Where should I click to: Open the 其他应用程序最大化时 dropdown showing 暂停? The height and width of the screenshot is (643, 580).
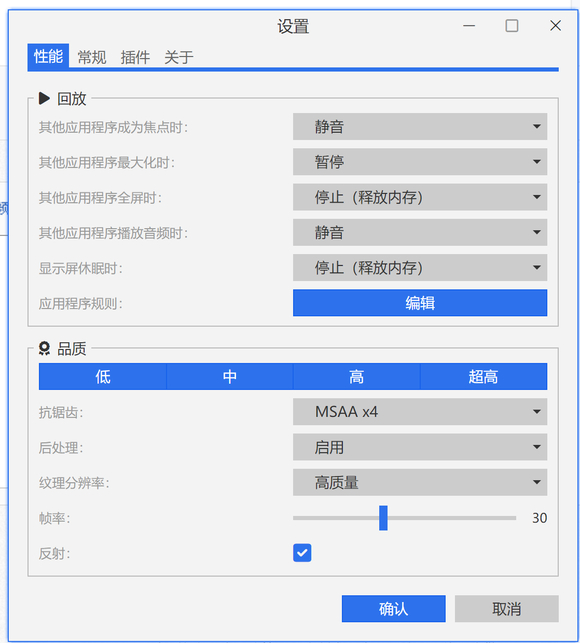(420, 162)
